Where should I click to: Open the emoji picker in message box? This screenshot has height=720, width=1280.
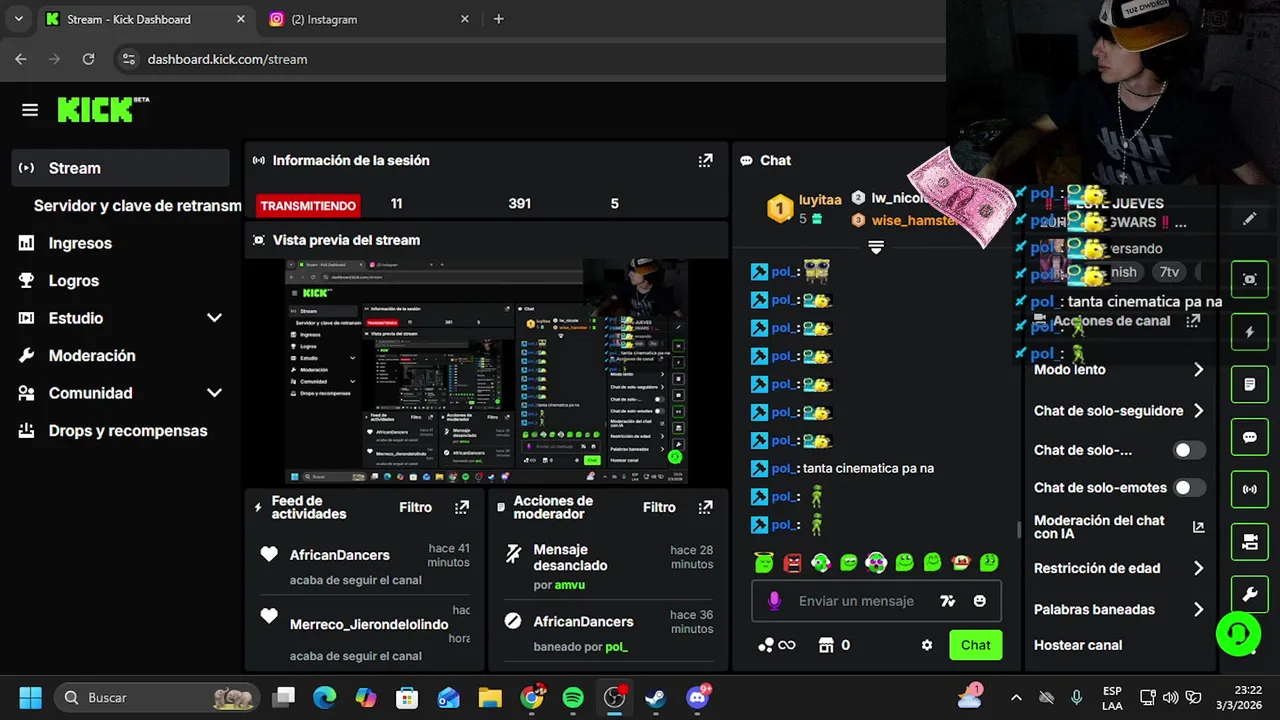click(980, 601)
